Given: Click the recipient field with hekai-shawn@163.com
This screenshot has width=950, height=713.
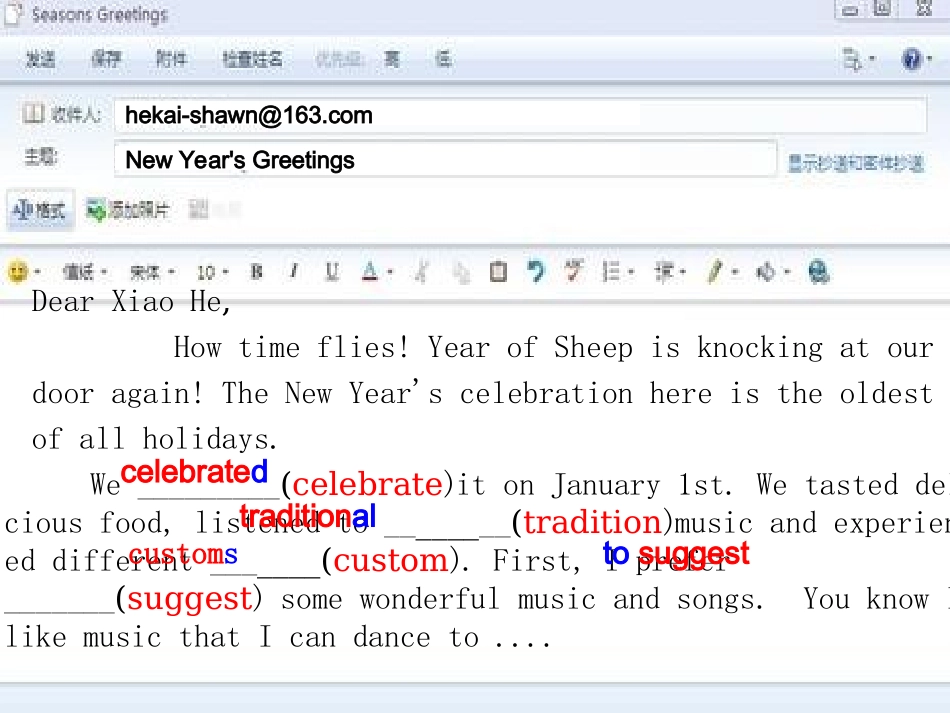Looking at the screenshot, I should coord(520,115).
